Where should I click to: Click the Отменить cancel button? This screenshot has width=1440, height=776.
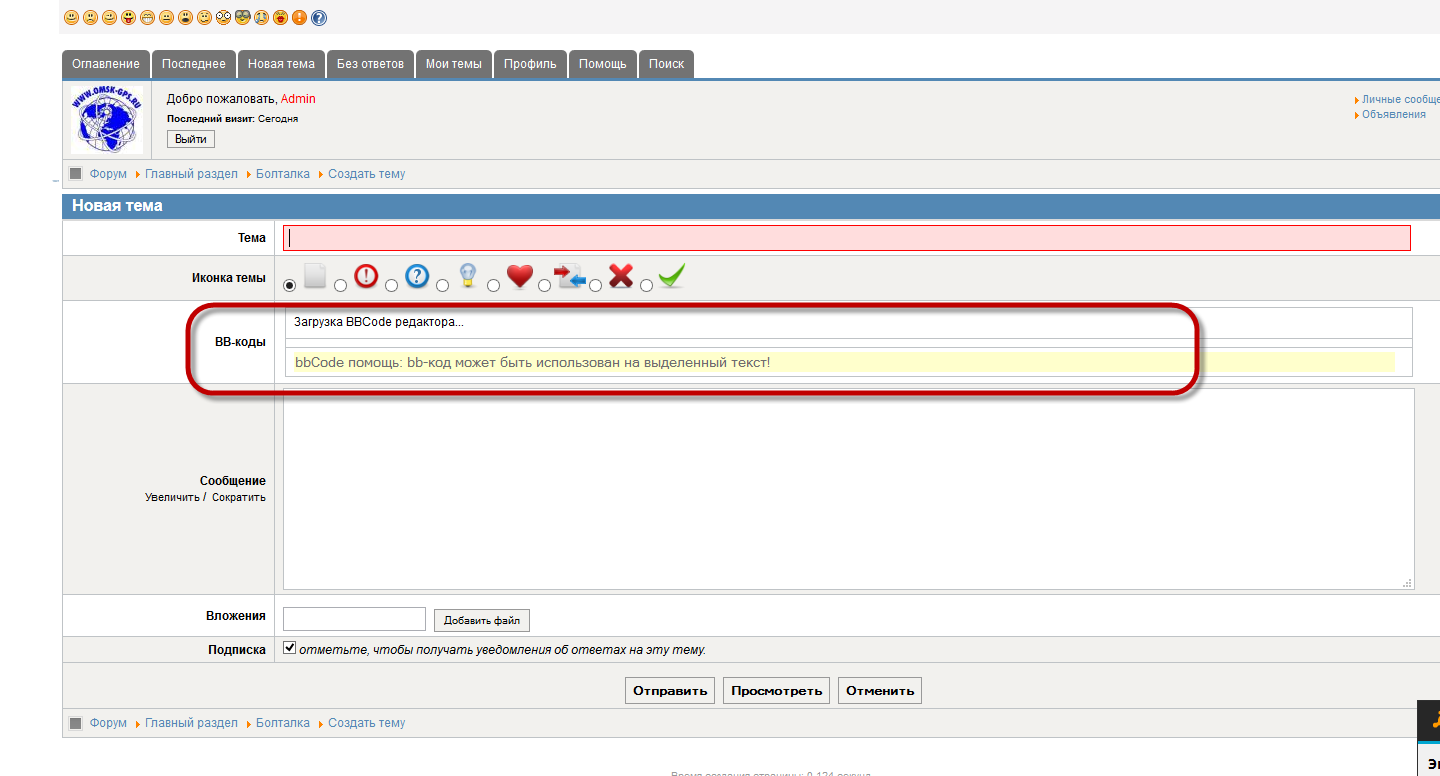pos(880,691)
